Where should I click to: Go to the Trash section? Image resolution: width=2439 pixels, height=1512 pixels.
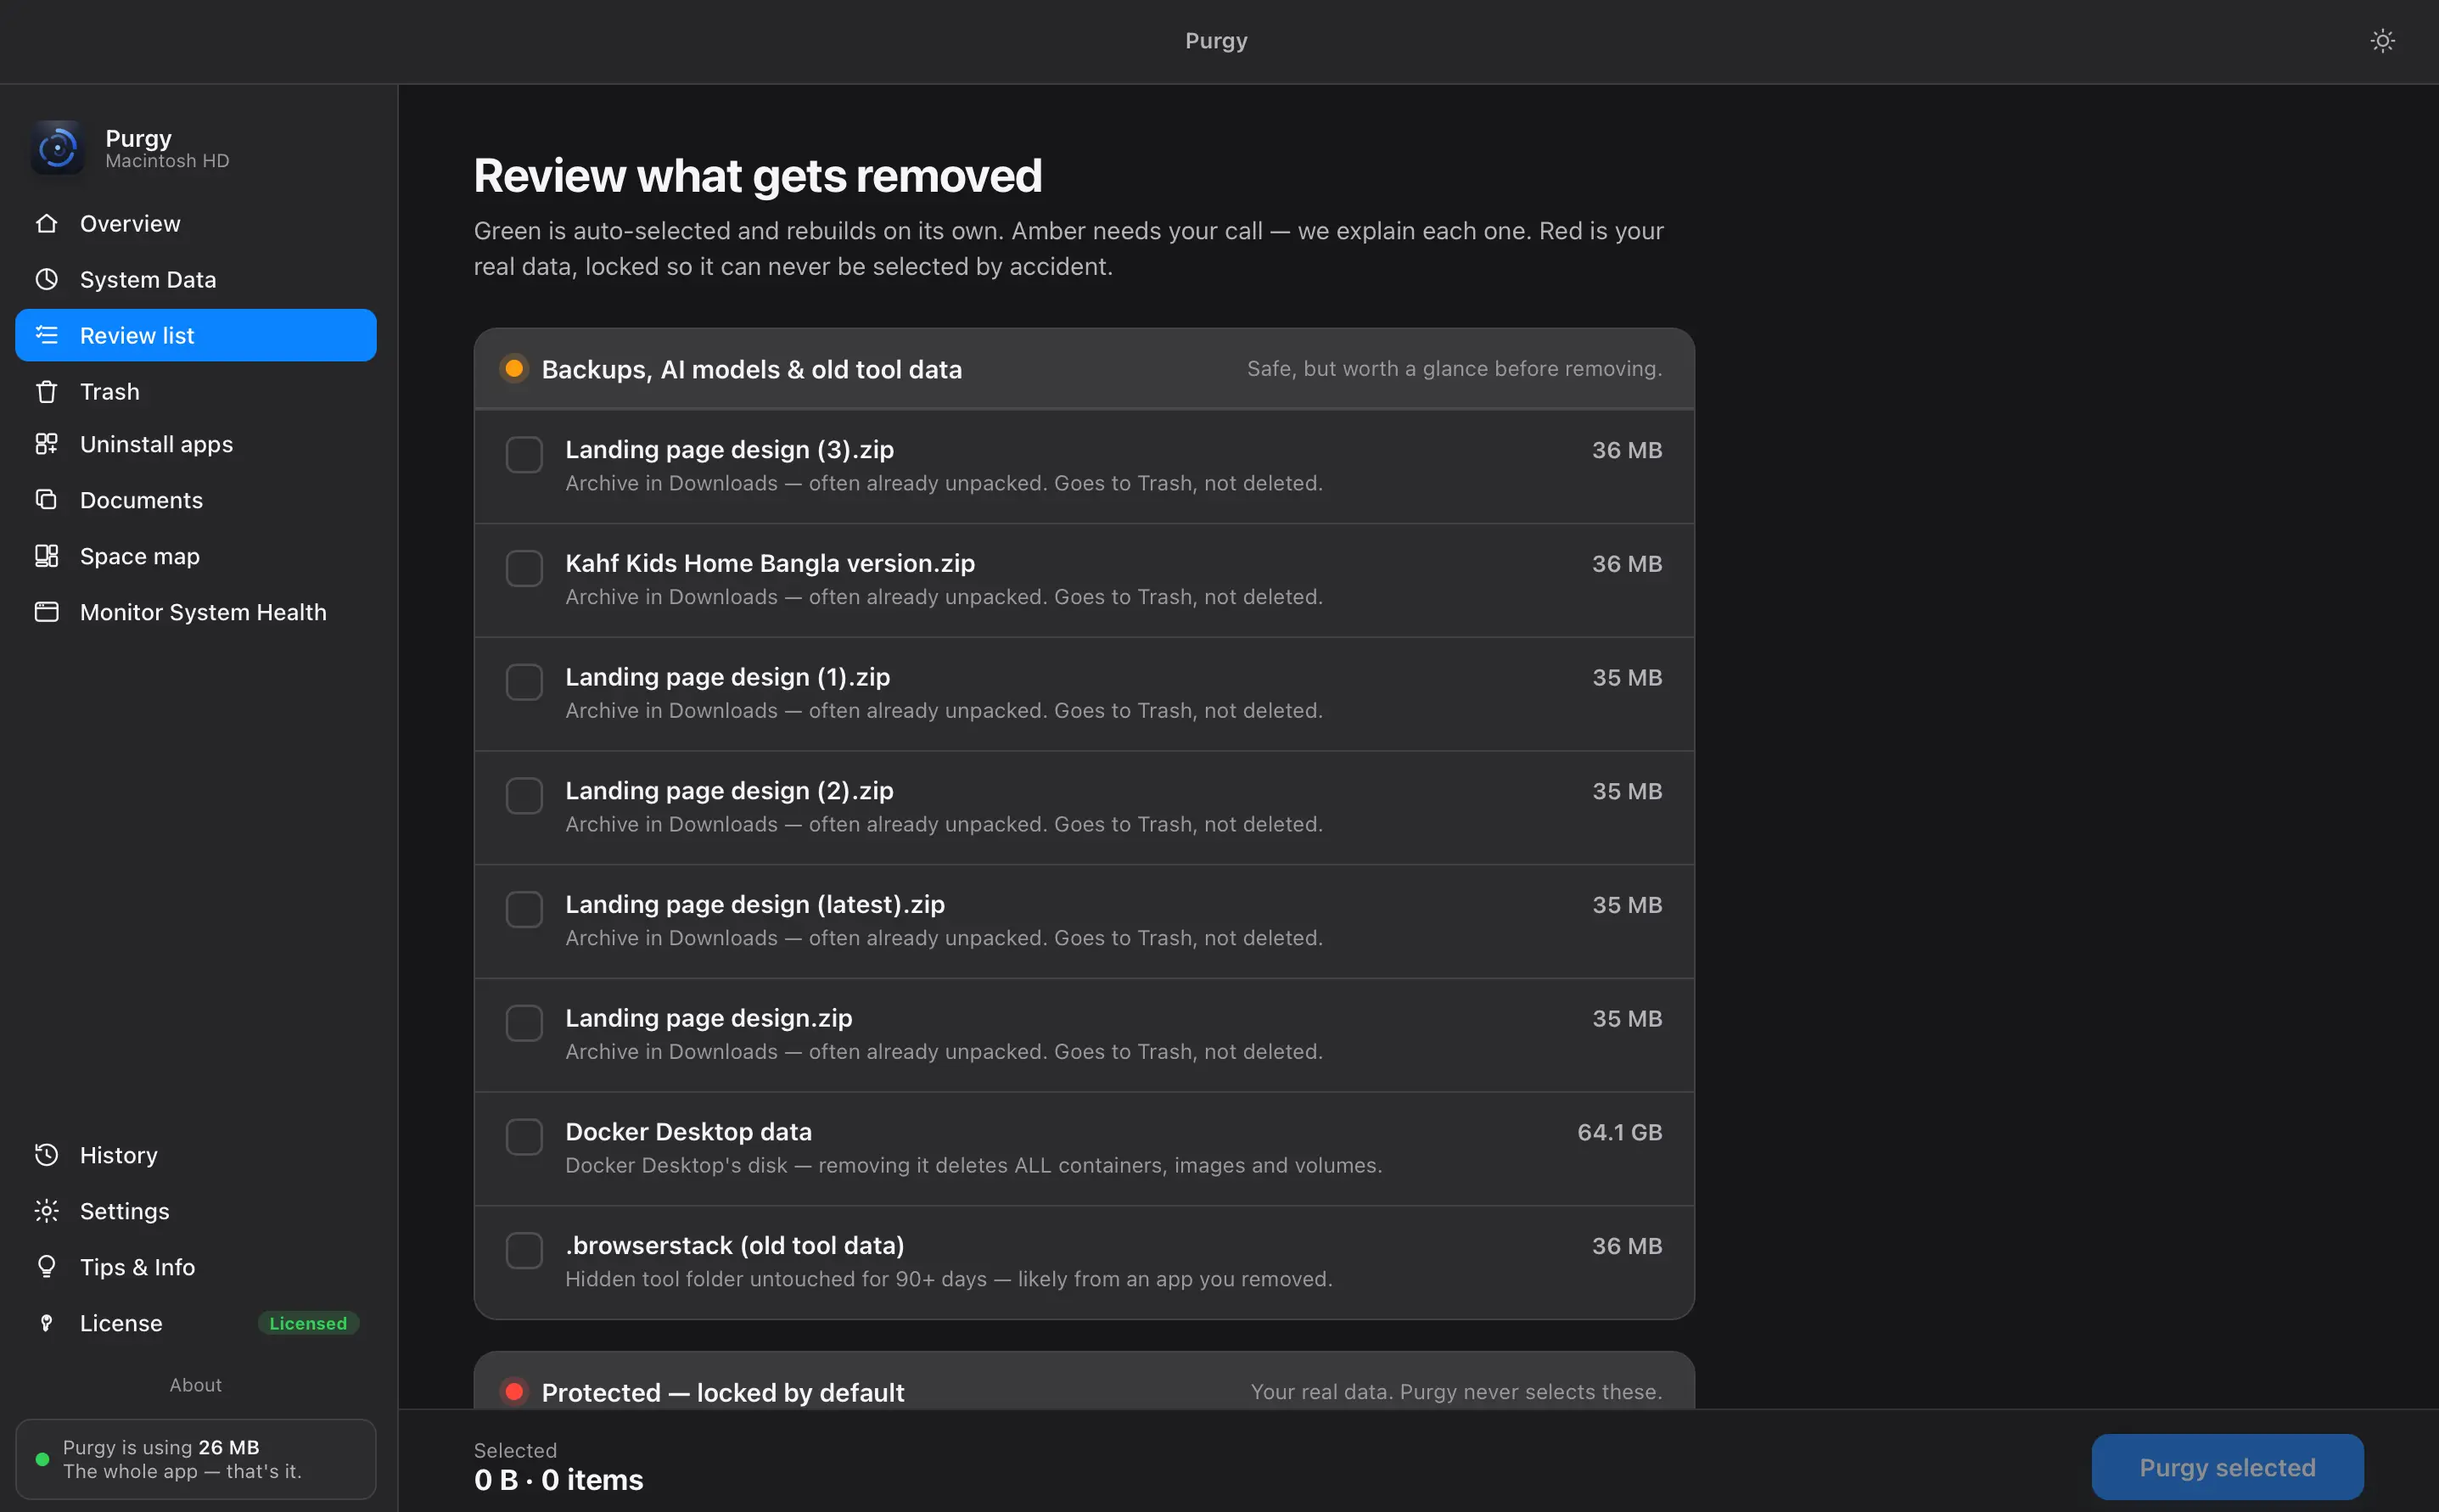[196, 391]
